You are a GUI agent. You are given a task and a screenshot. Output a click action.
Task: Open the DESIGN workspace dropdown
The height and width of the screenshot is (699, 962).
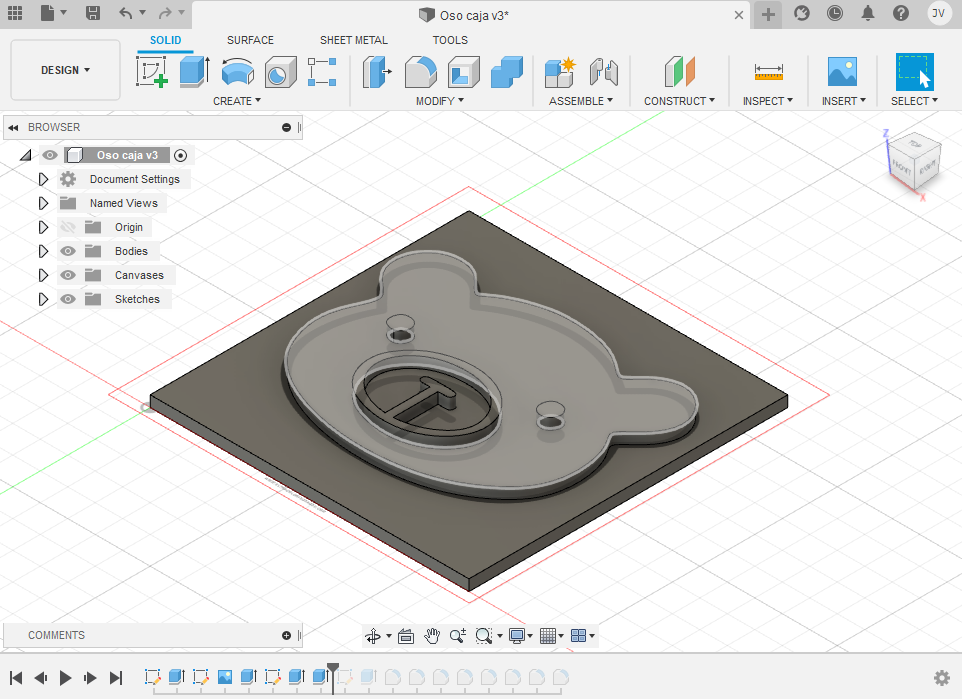tap(66, 70)
